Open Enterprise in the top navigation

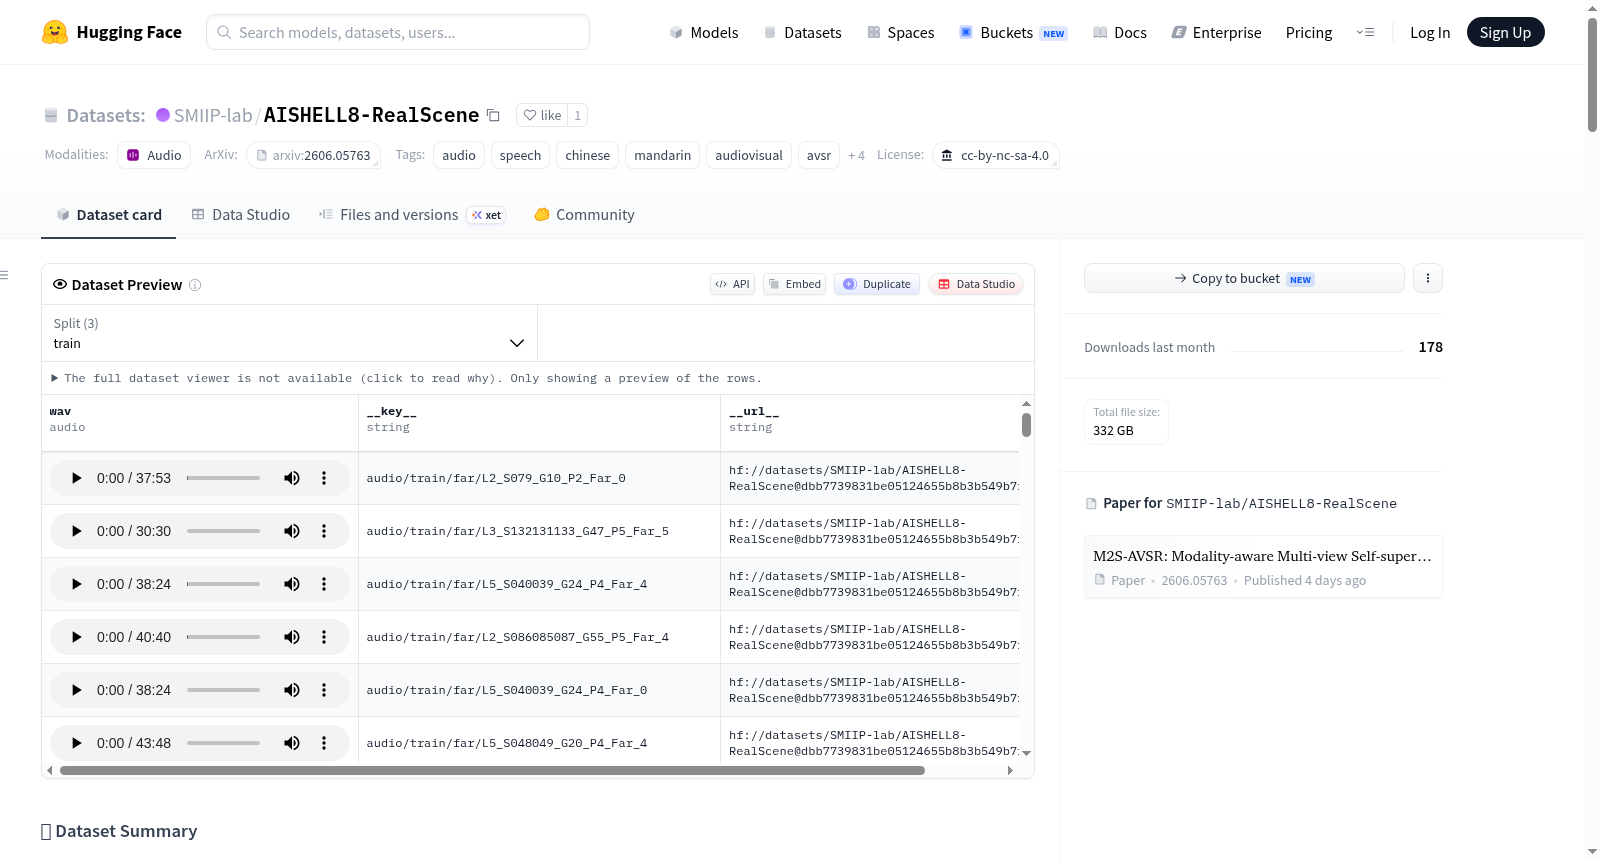(x=1216, y=32)
